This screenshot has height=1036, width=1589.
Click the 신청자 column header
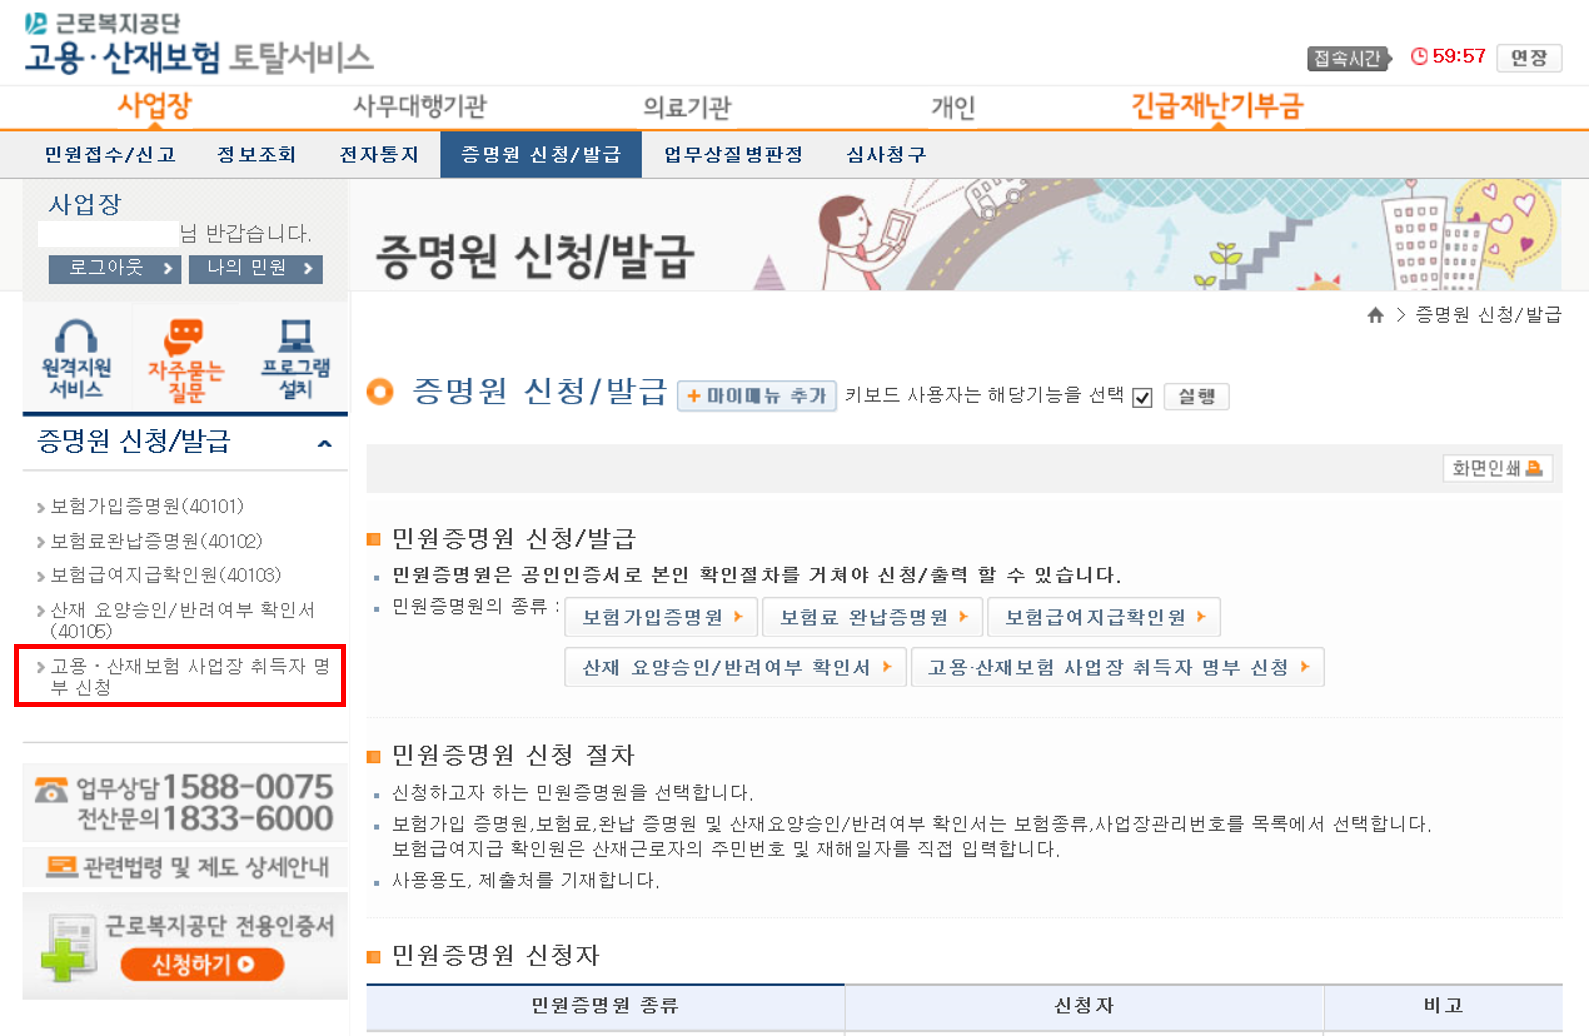(x=1084, y=1006)
